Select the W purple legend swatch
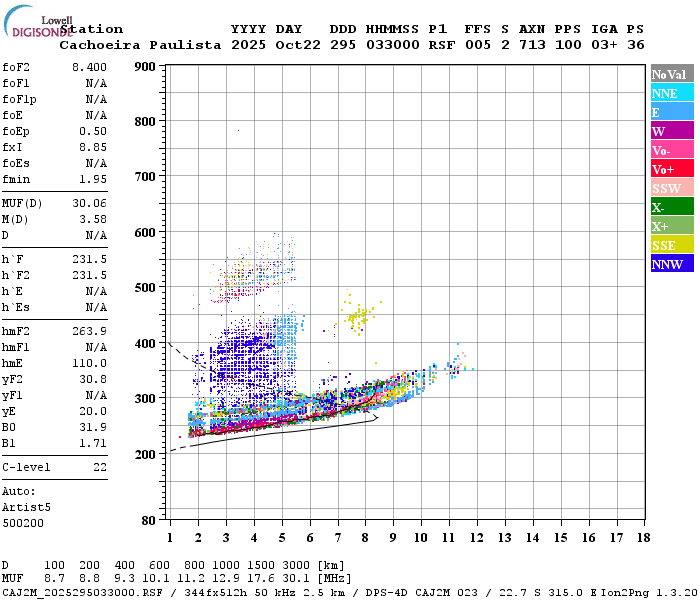This screenshot has width=700, height=600. click(x=672, y=131)
